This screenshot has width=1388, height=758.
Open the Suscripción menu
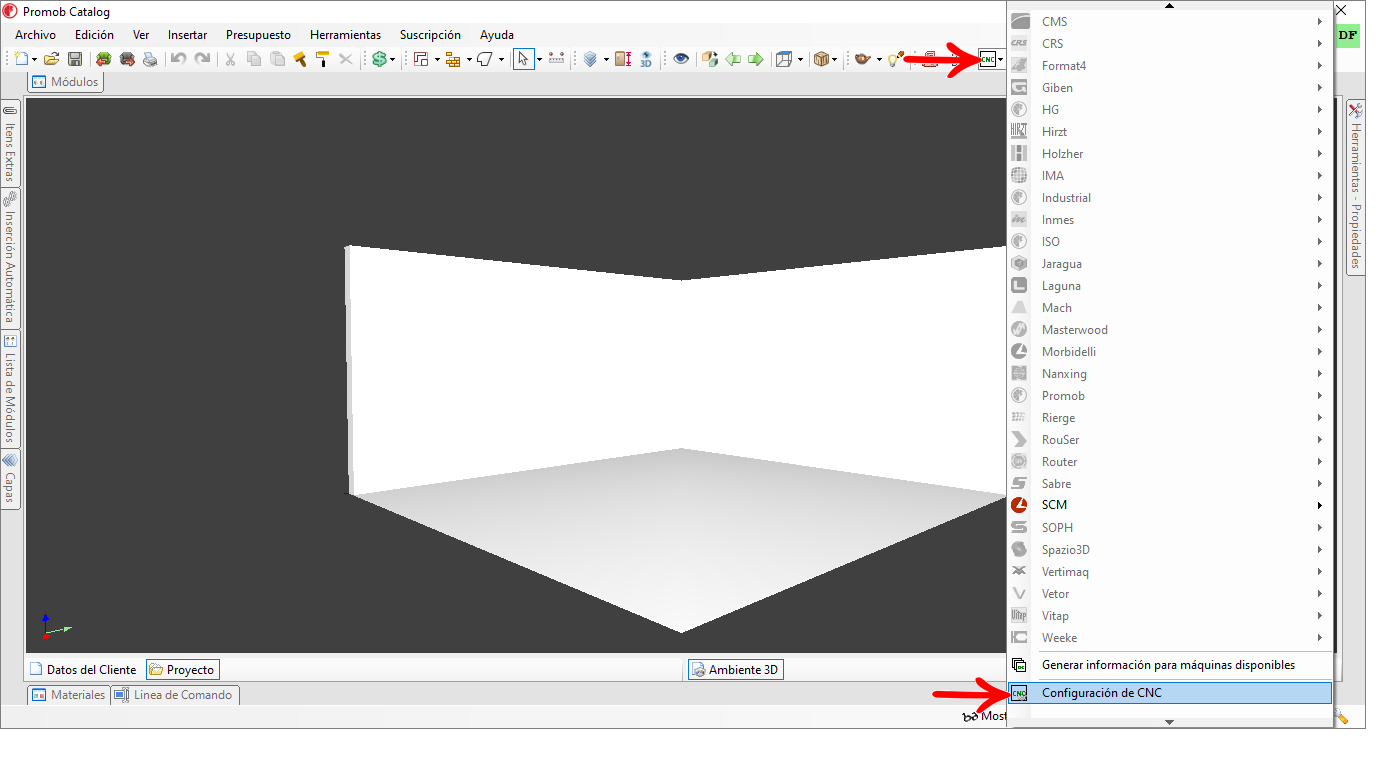point(430,34)
